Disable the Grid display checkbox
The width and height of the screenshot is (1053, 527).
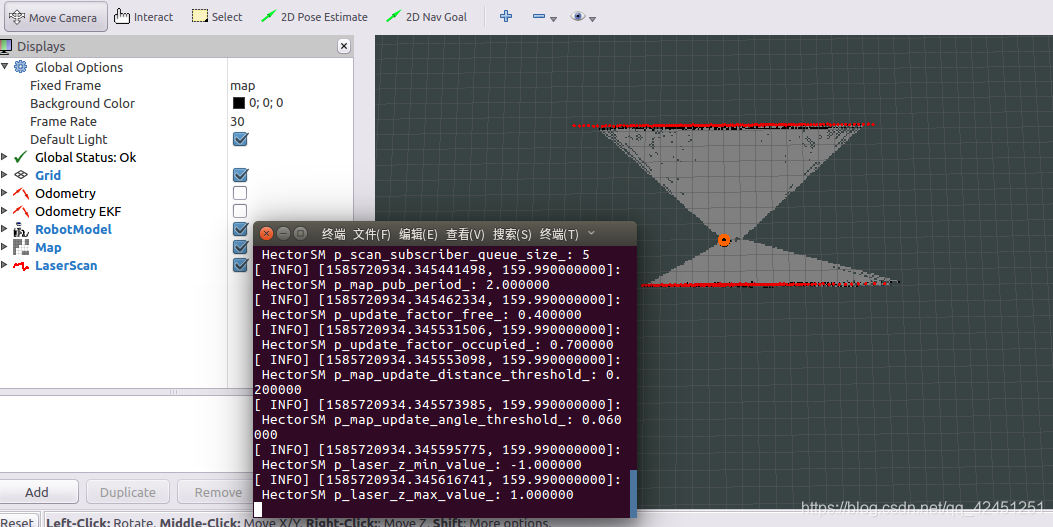[240, 175]
